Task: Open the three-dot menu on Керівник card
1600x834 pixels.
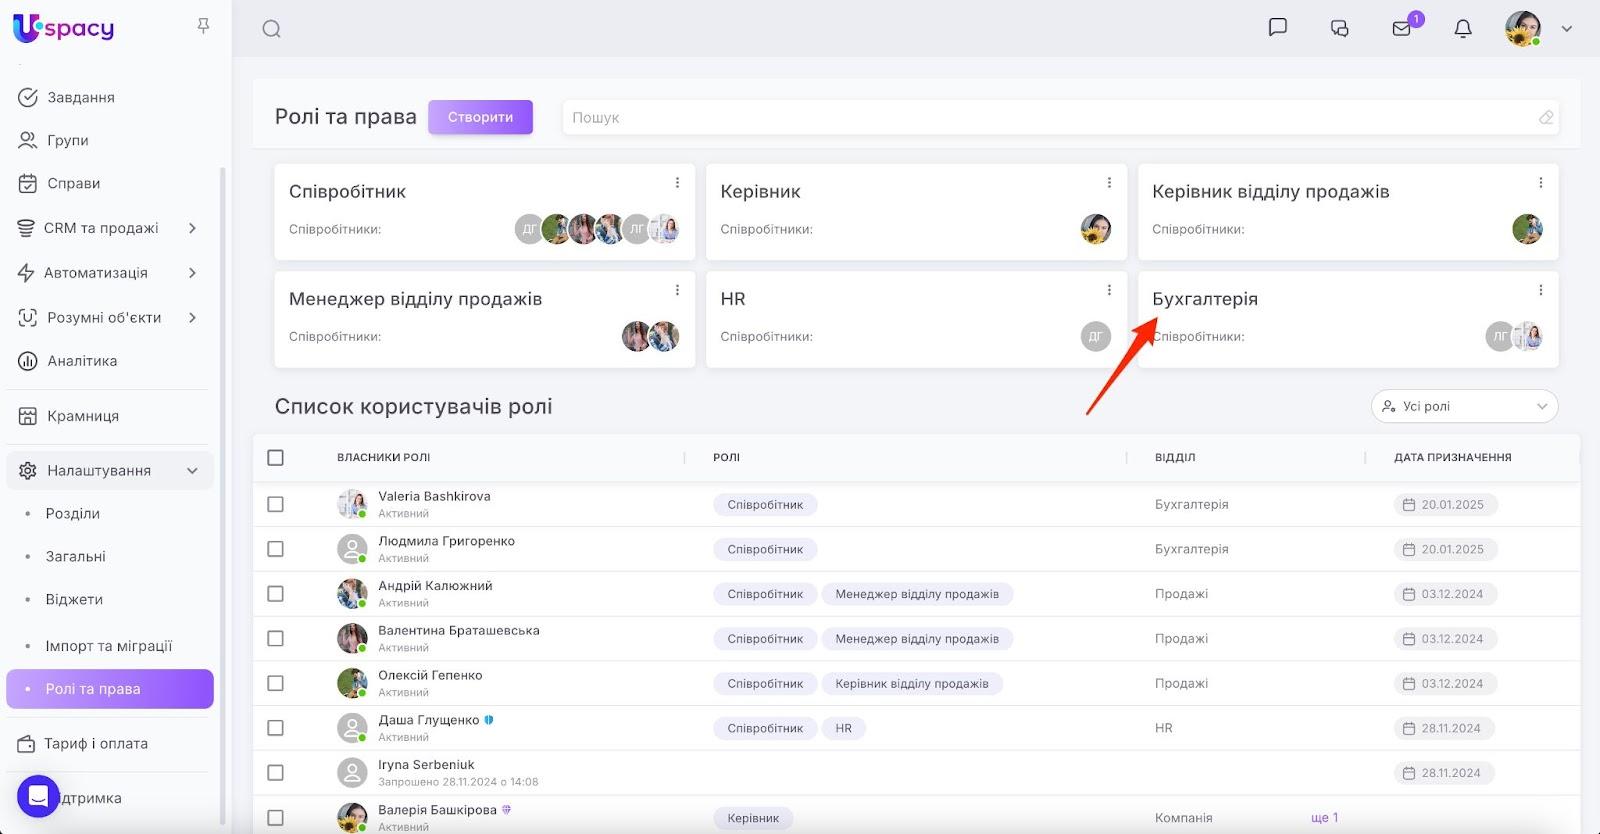Action: click(x=1108, y=183)
